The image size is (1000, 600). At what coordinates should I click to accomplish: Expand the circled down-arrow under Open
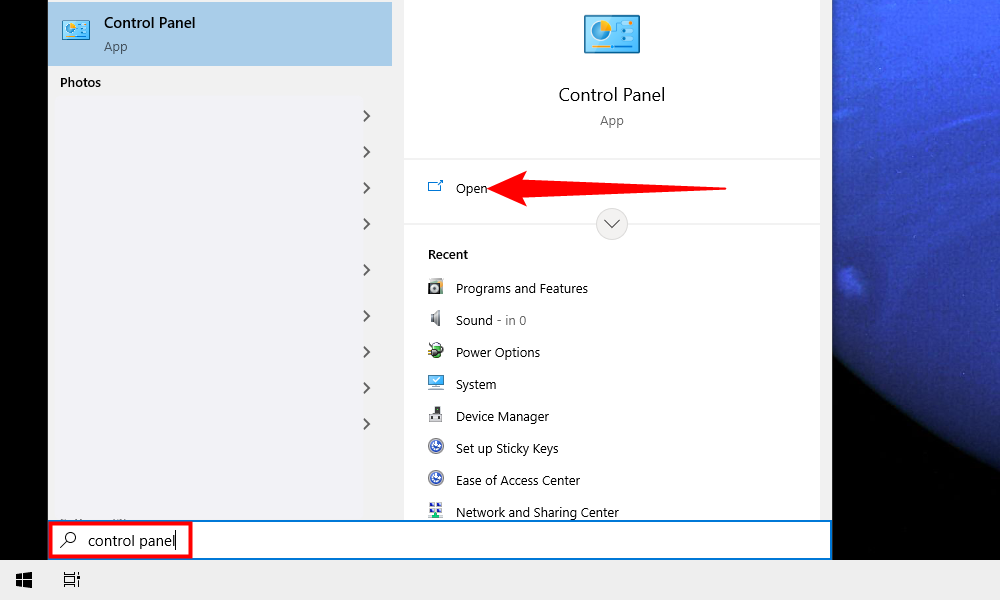coord(612,224)
